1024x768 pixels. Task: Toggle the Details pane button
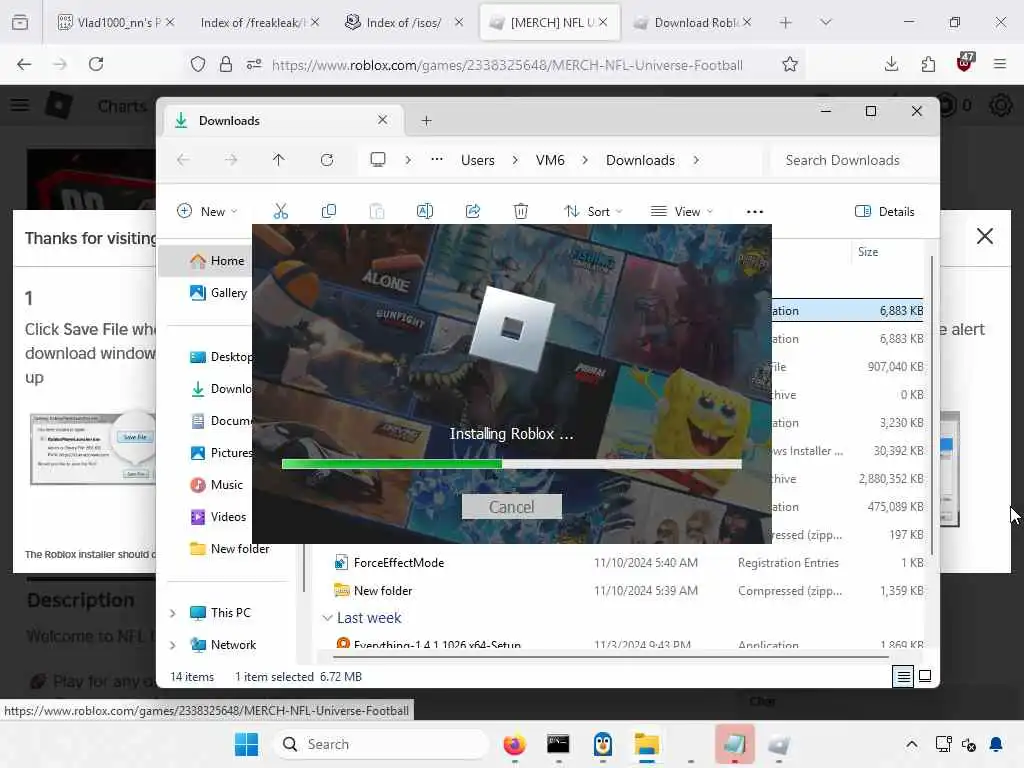pyautogui.click(x=884, y=211)
